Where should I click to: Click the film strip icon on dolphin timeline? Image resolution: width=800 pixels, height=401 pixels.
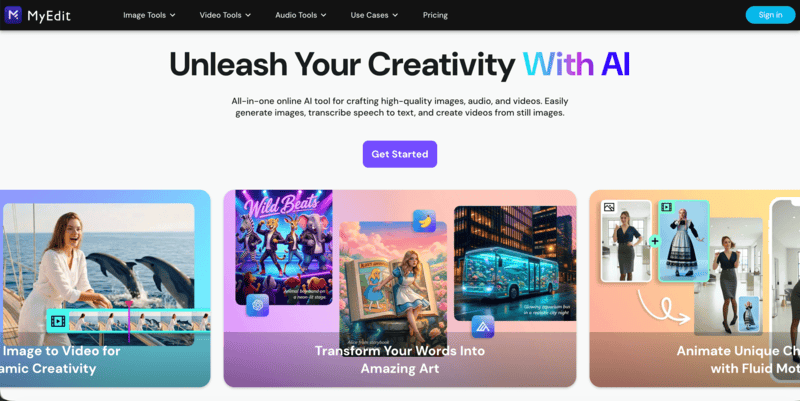coord(58,321)
